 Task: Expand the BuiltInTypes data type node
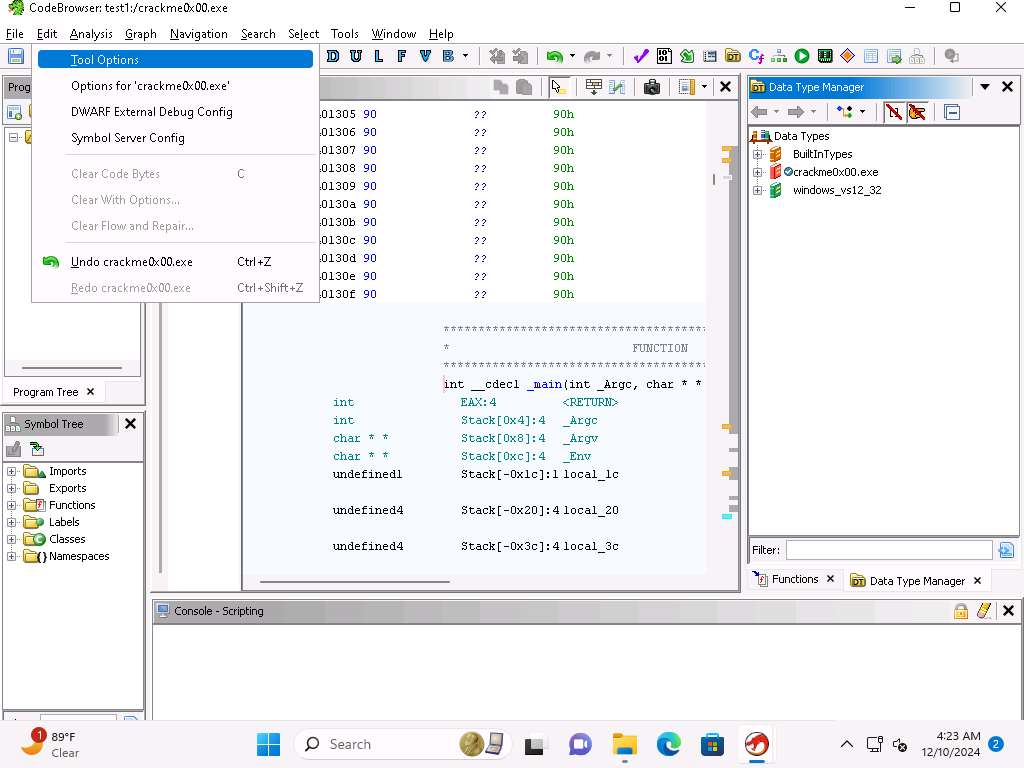757,154
